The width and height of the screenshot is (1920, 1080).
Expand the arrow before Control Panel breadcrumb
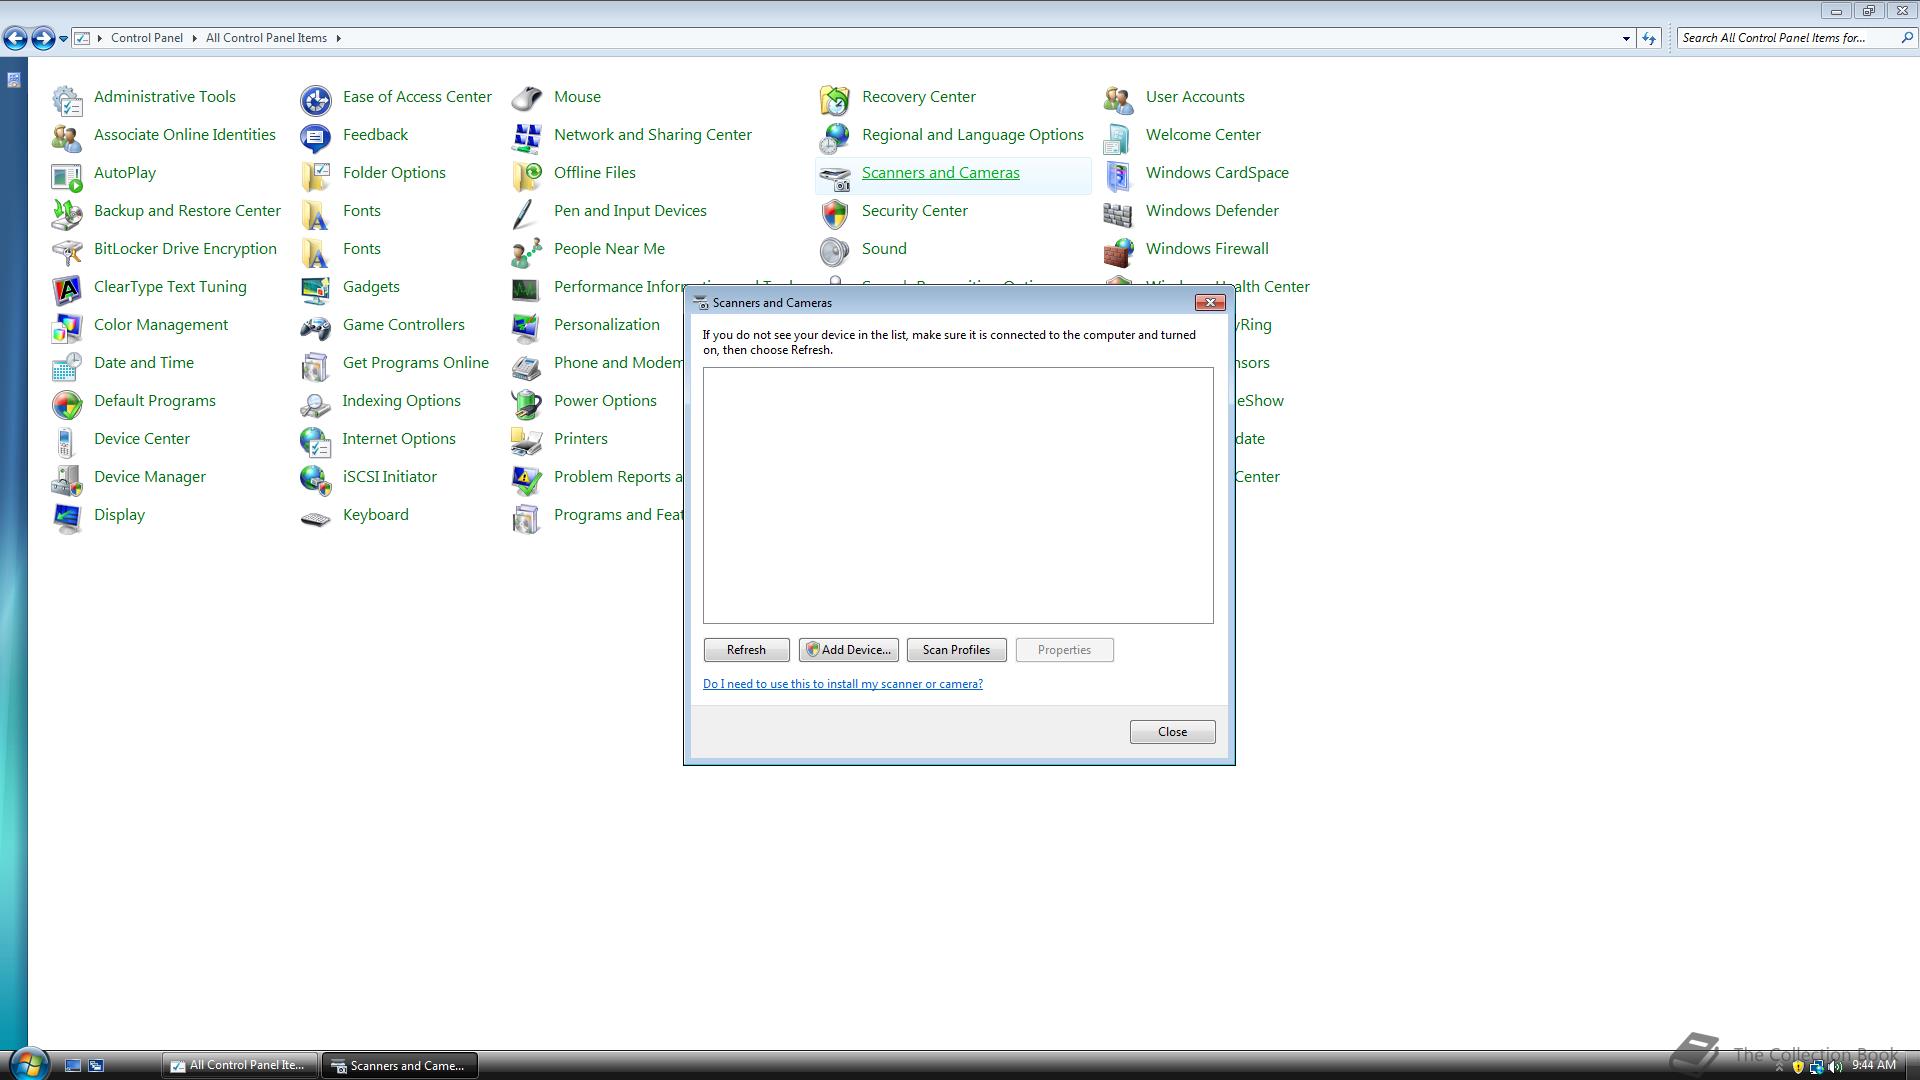point(99,38)
